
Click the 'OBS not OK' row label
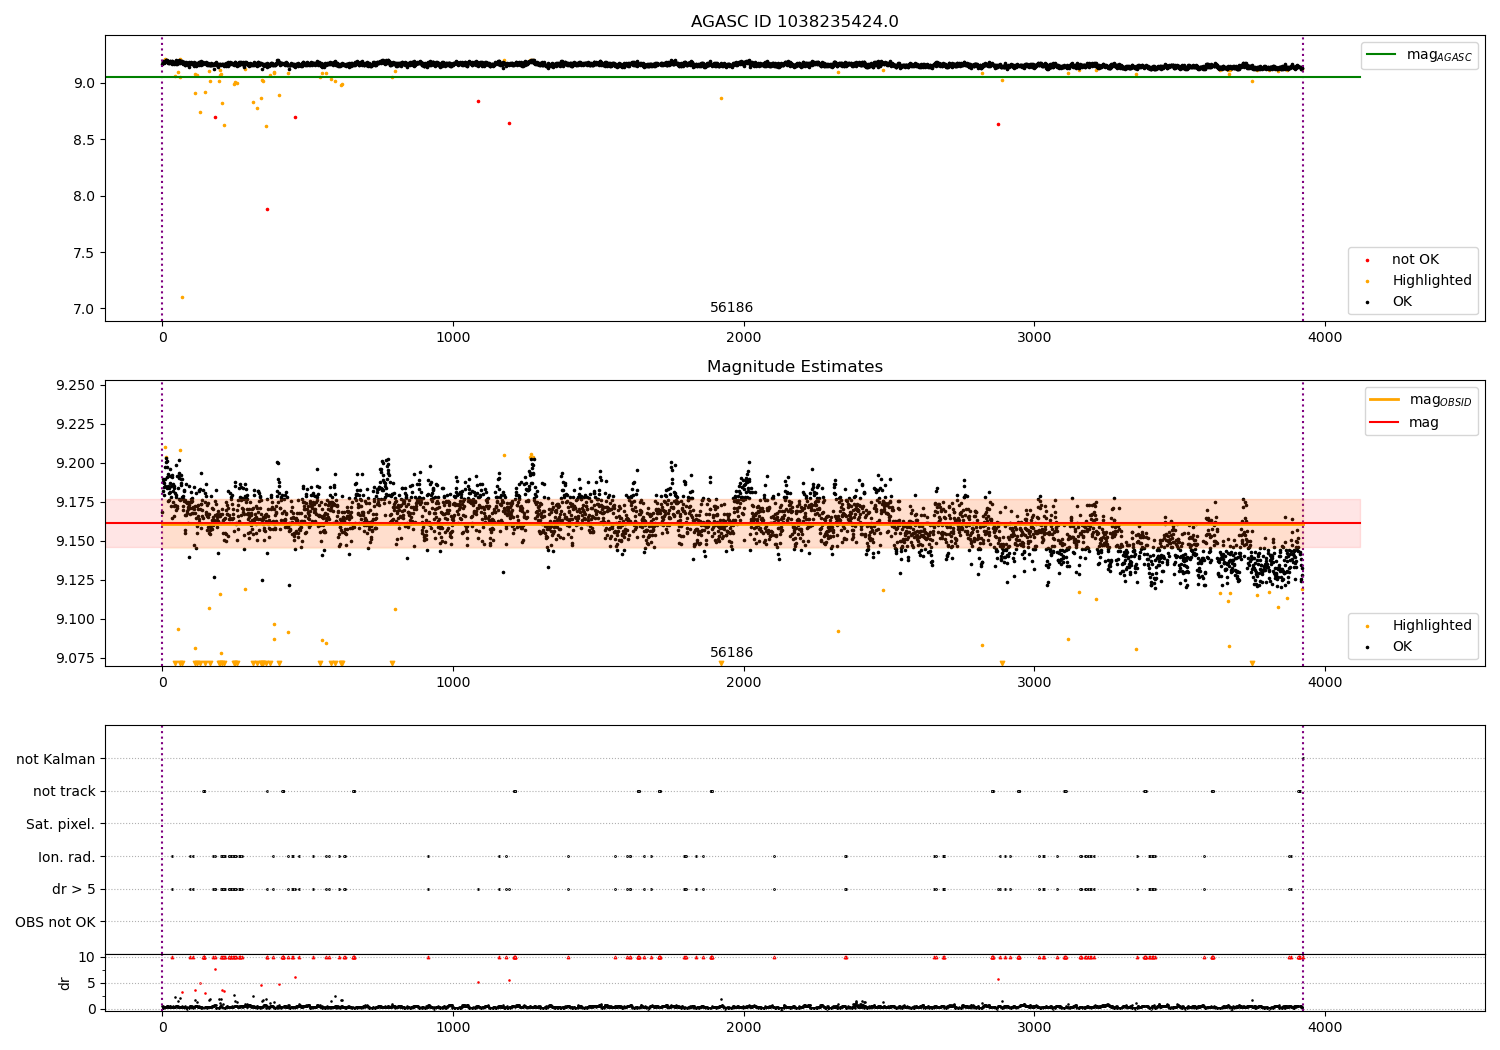click(56, 922)
